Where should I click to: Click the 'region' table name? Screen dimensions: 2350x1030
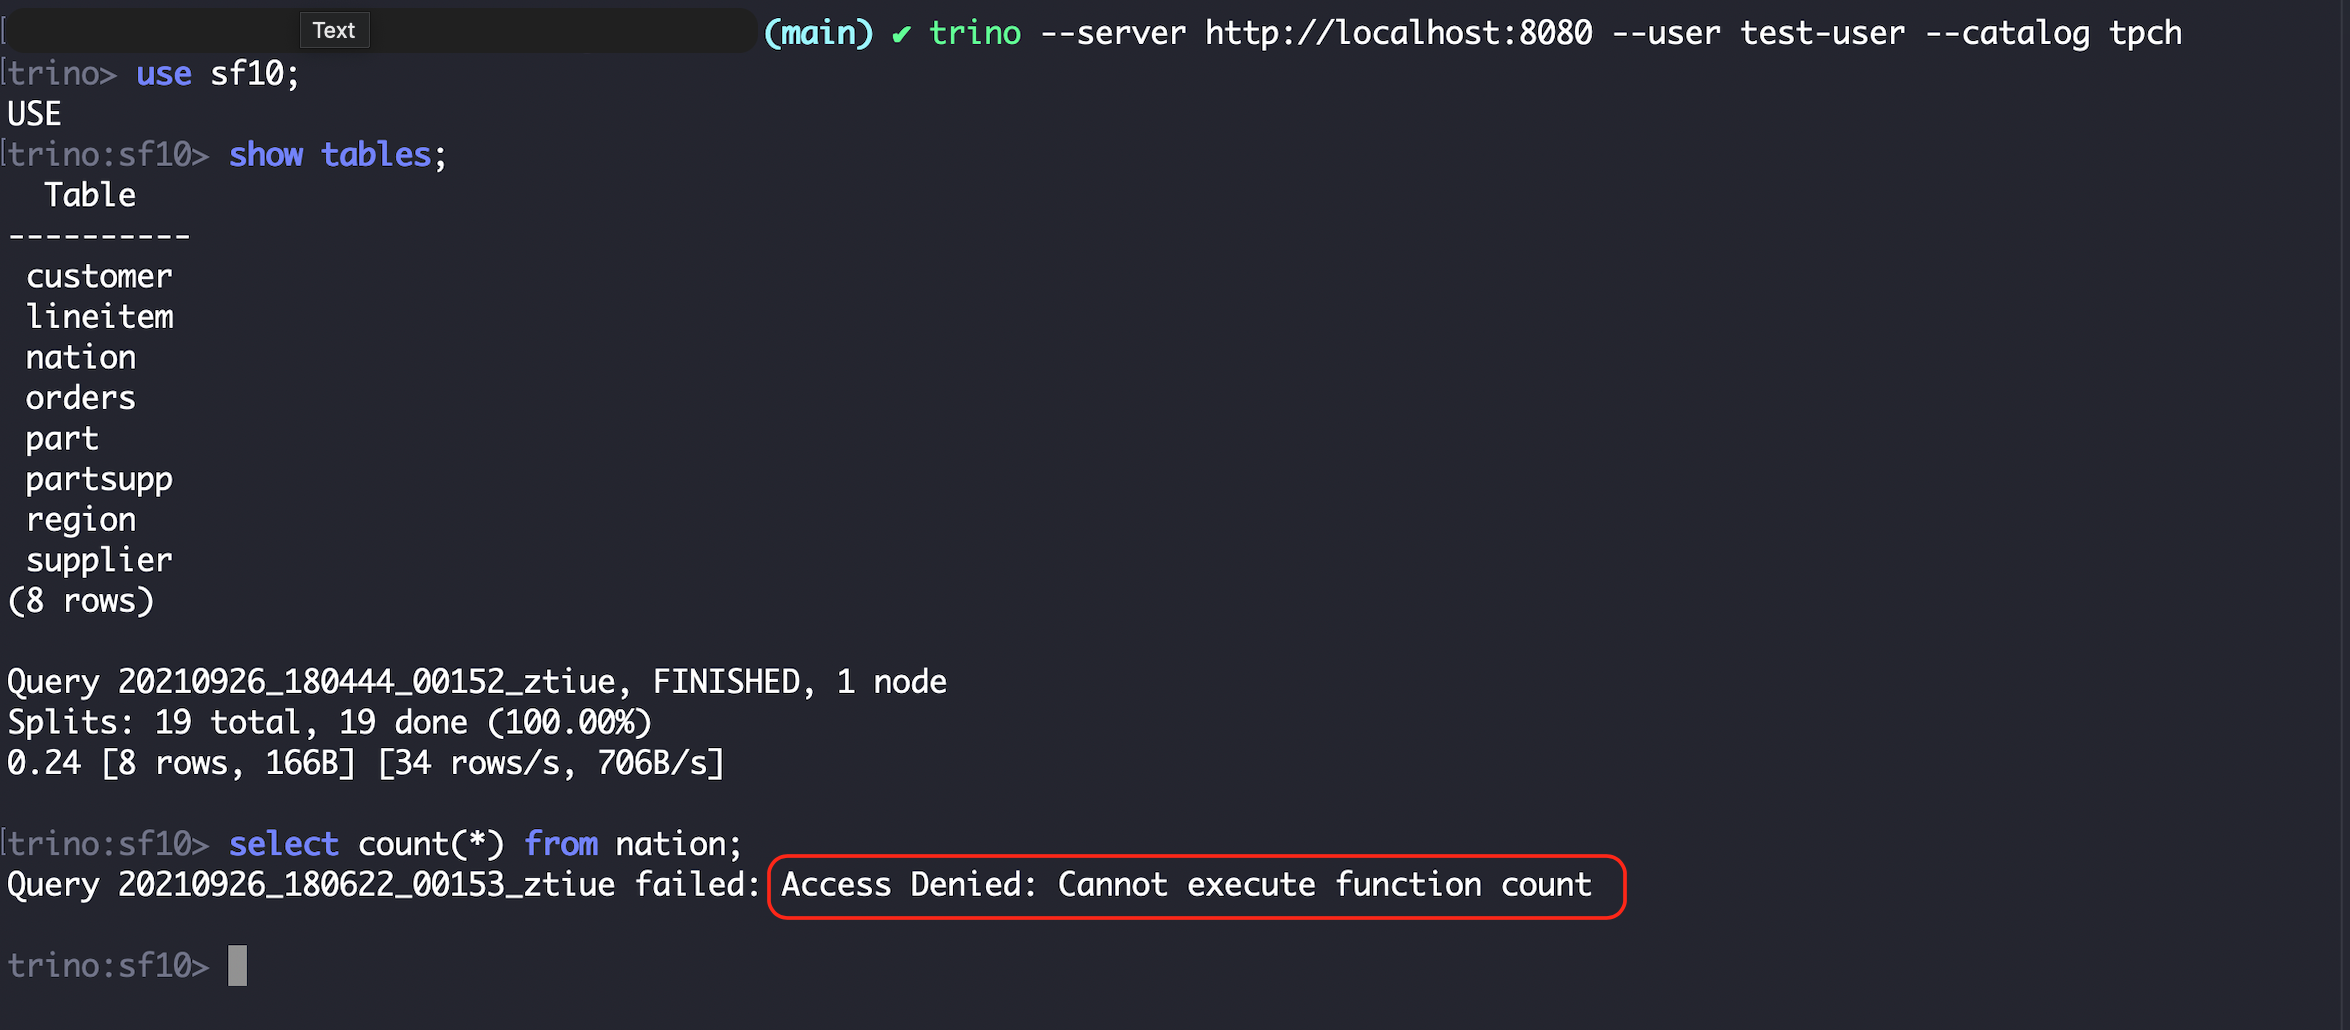click(81, 520)
